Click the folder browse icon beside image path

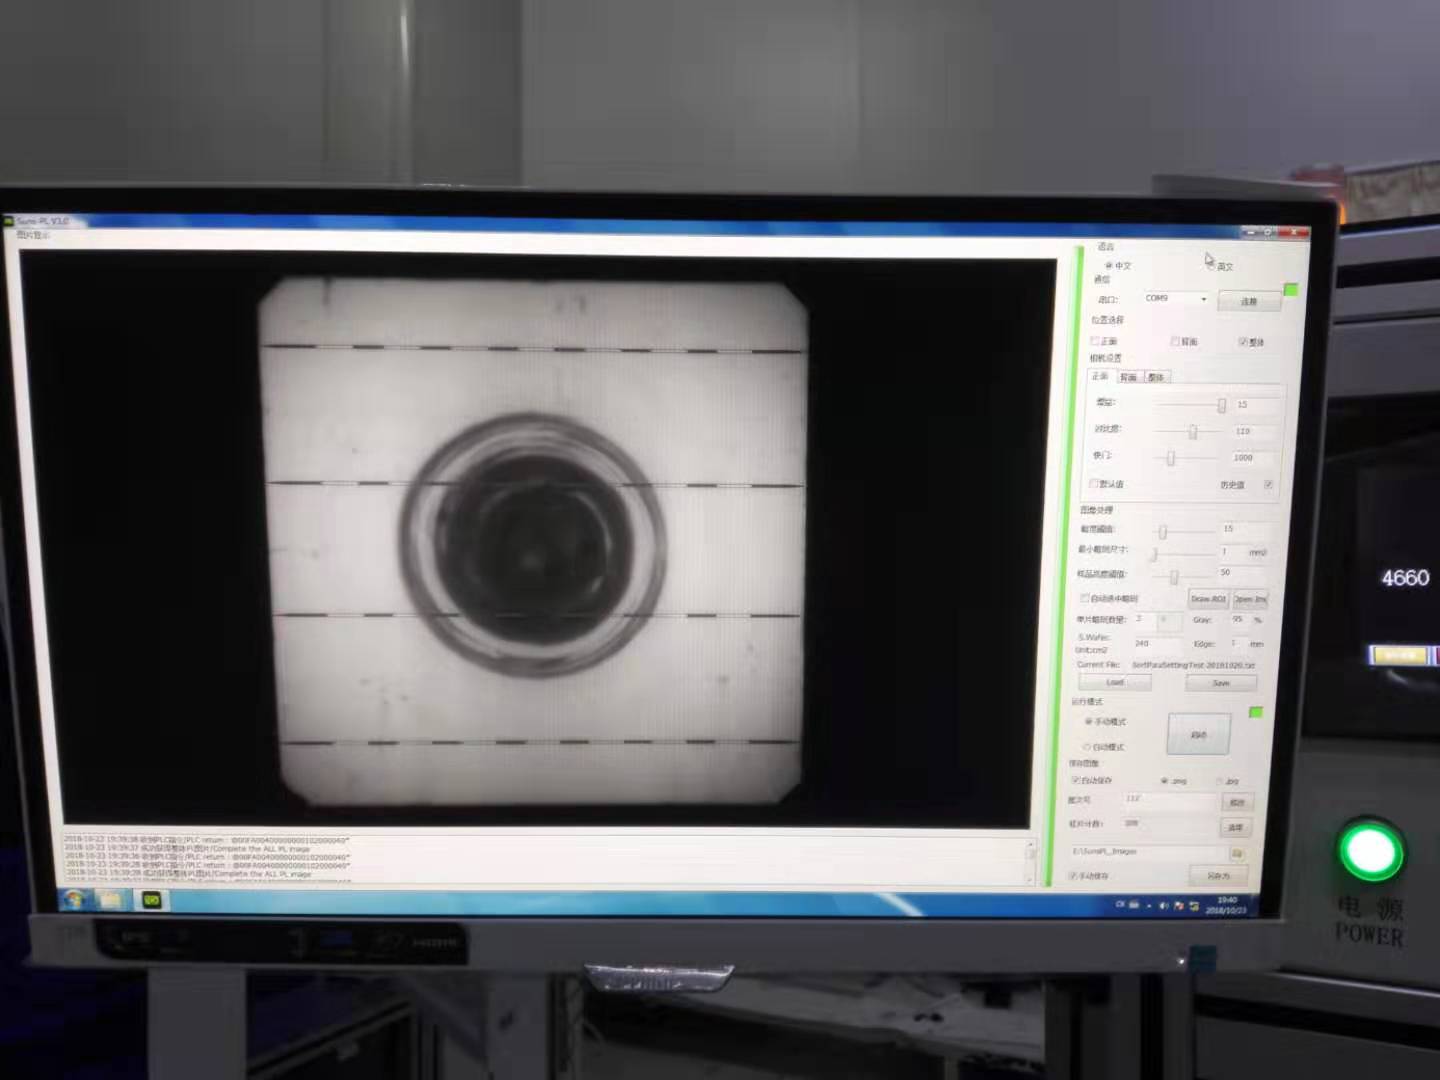click(1237, 854)
